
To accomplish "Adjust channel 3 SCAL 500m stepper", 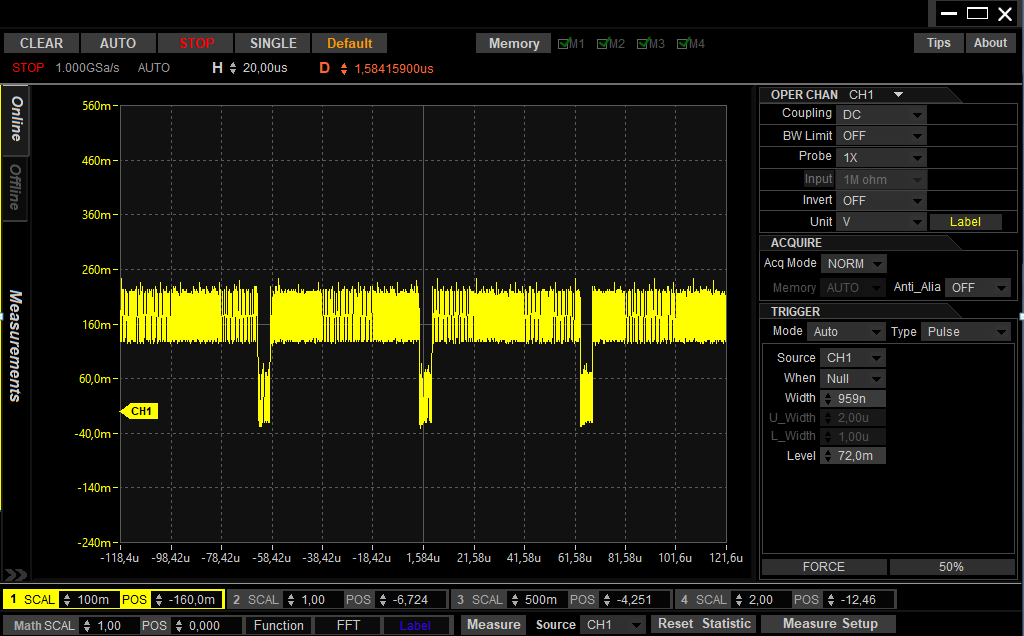I will click(515, 599).
